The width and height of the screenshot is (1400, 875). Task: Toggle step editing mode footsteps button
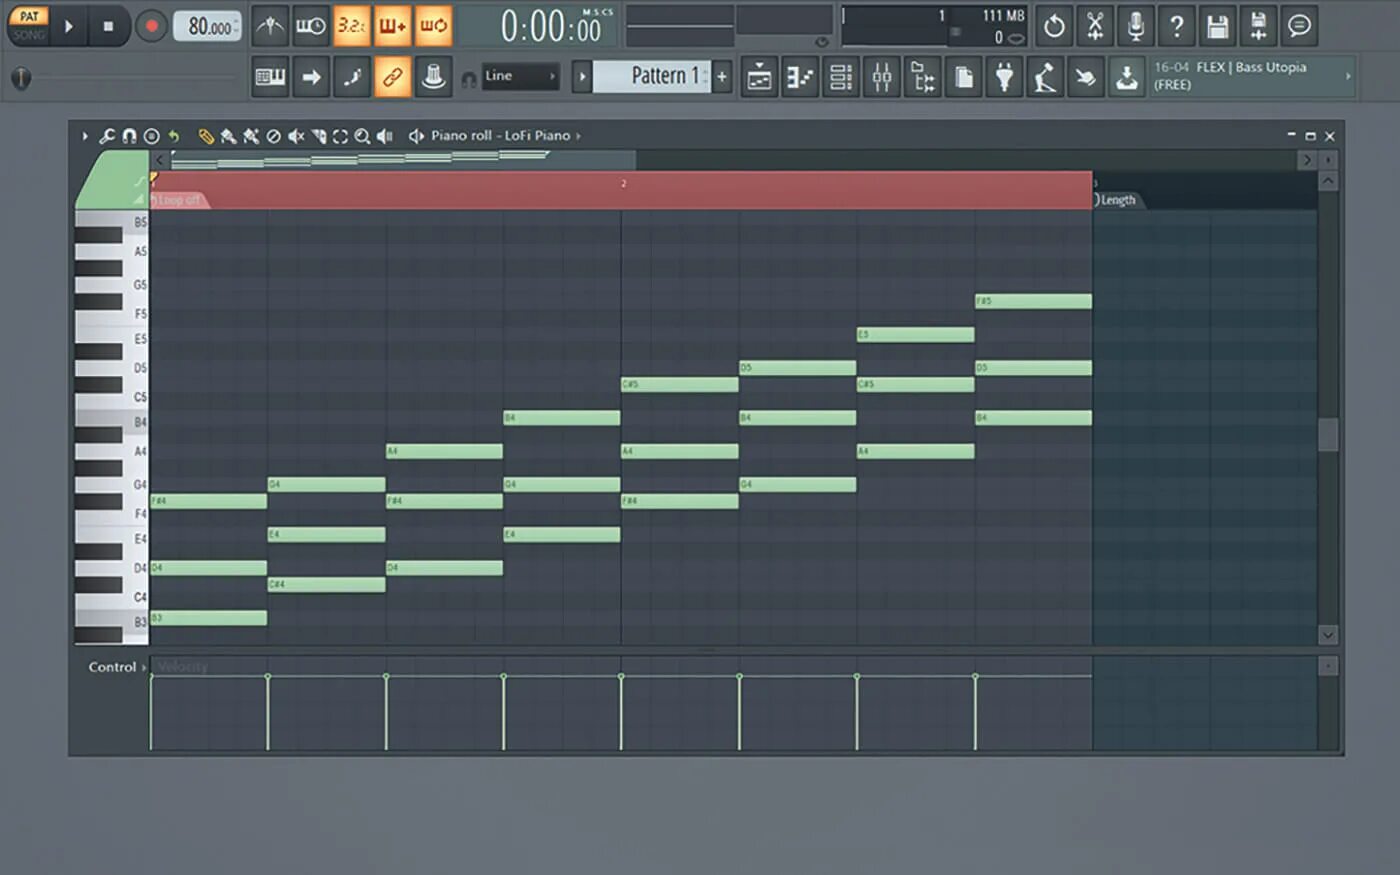click(x=352, y=77)
